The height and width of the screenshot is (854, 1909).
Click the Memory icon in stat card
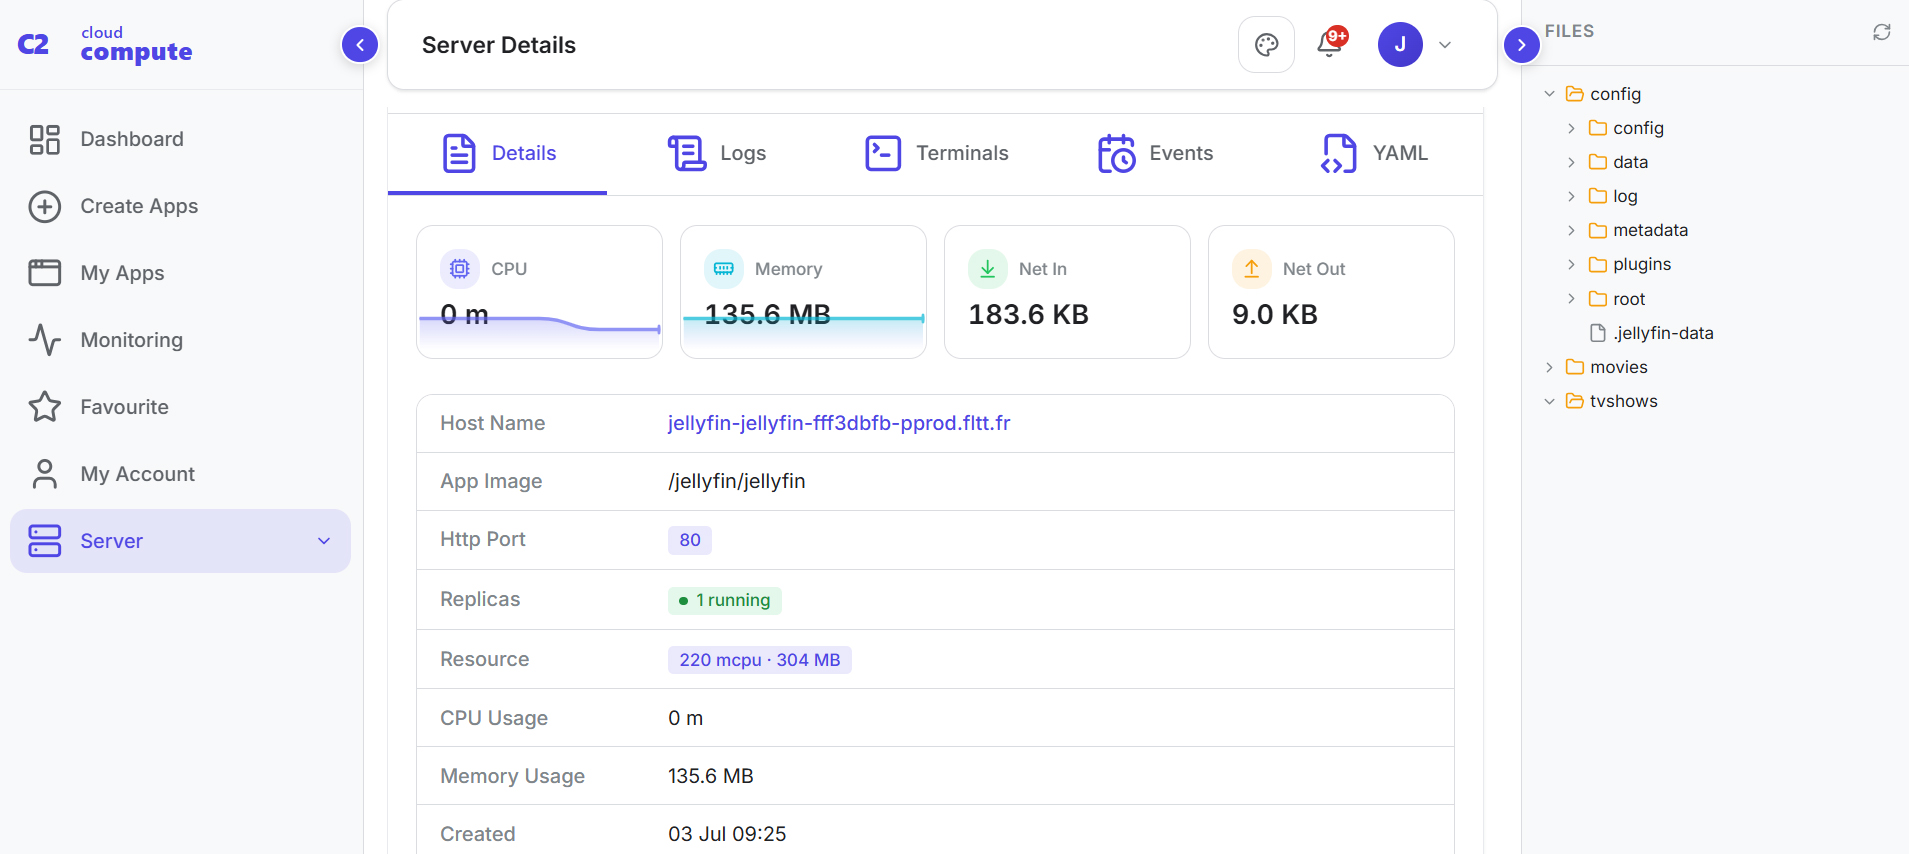click(x=724, y=269)
